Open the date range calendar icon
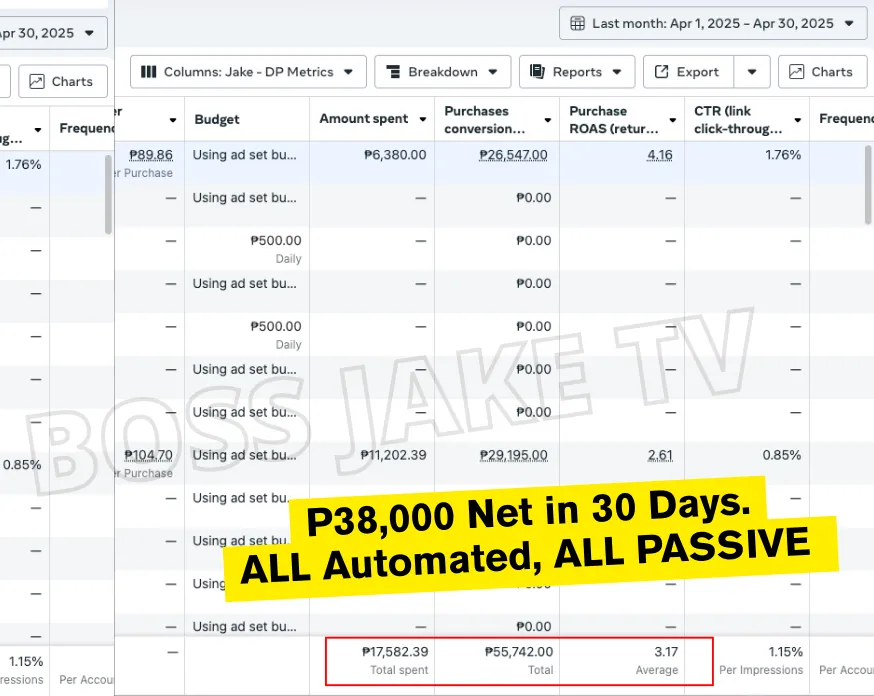Image resolution: width=874 pixels, height=696 pixels. (x=577, y=23)
